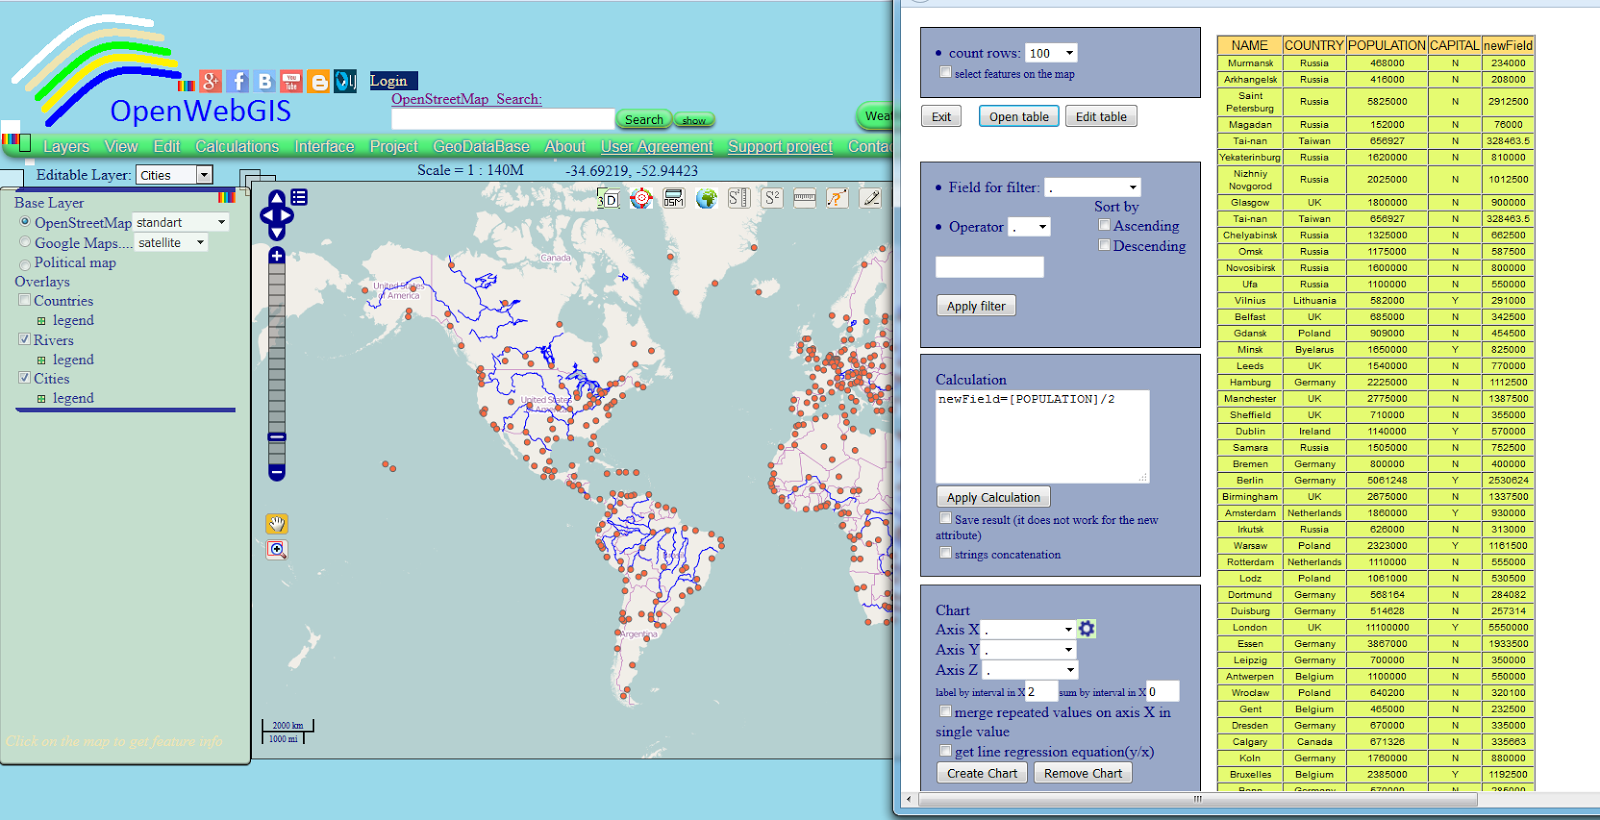This screenshot has height=820, width=1600.
Task: Open the View menu
Action: click(x=121, y=146)
